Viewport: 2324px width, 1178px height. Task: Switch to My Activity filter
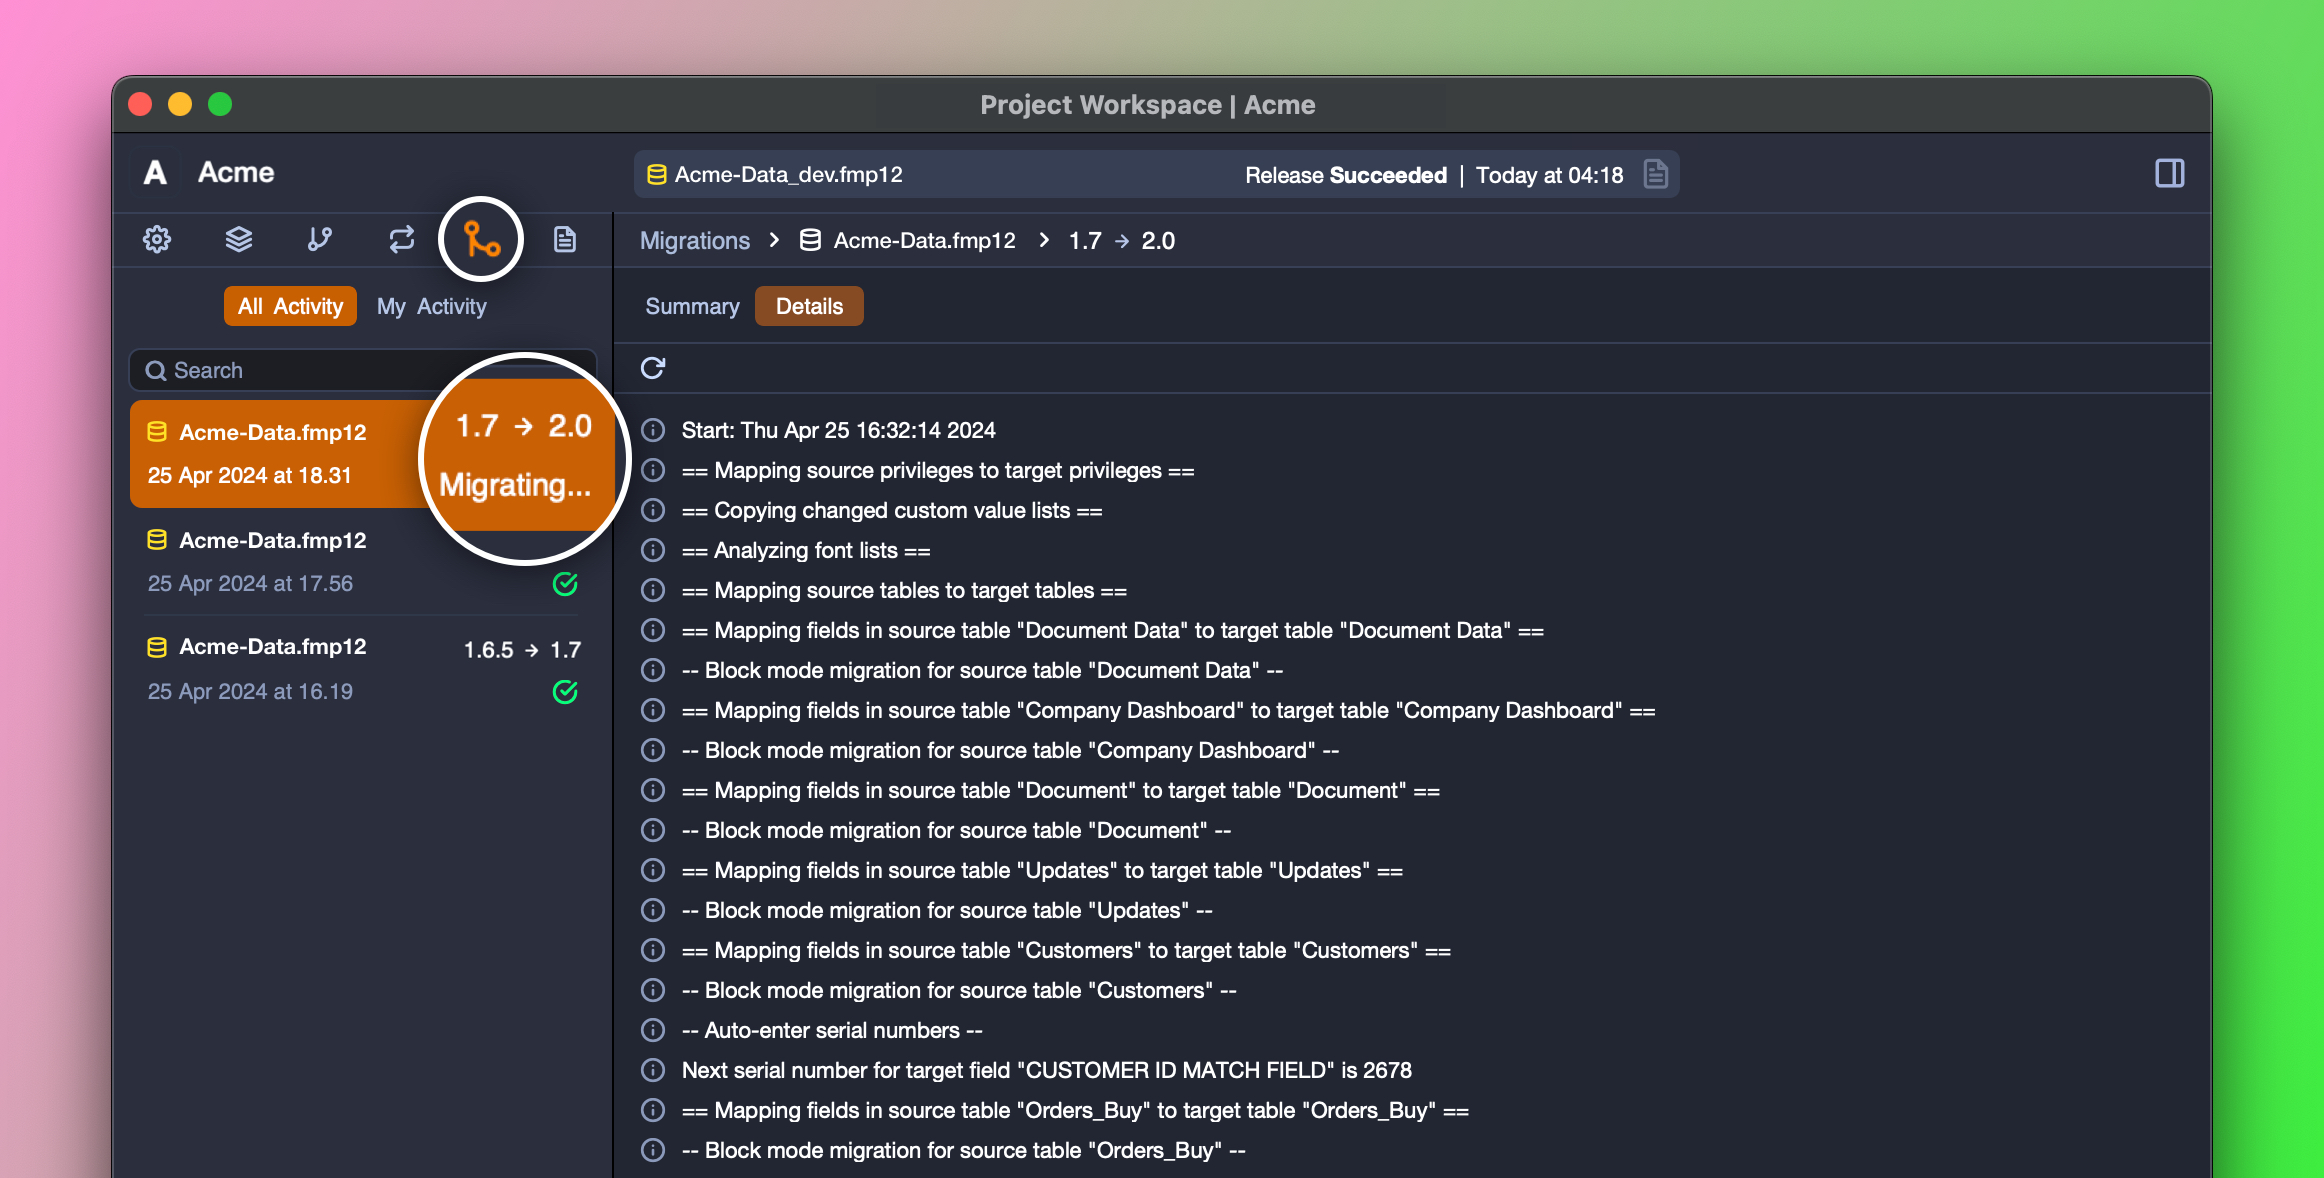click(x=431, y=306)
